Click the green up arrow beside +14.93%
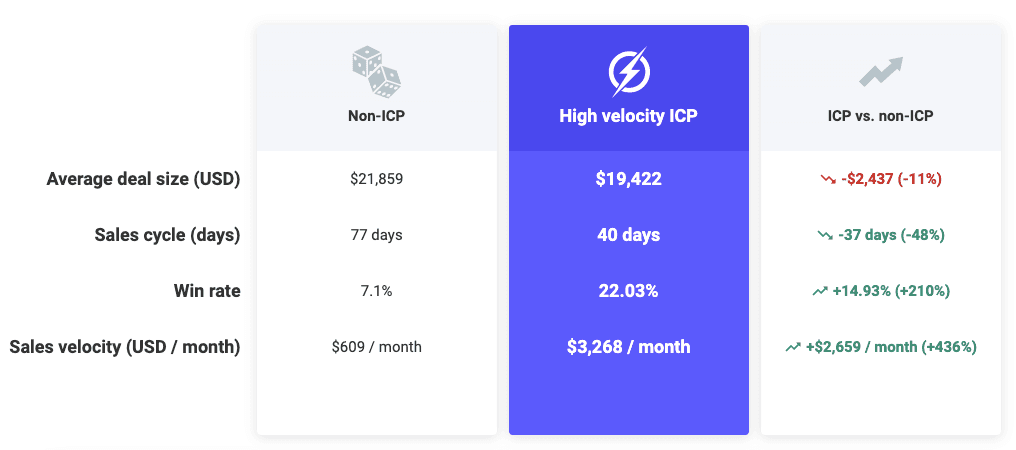Image resolution: width=1016 pixels, height=450 pixels. [820, 291]
